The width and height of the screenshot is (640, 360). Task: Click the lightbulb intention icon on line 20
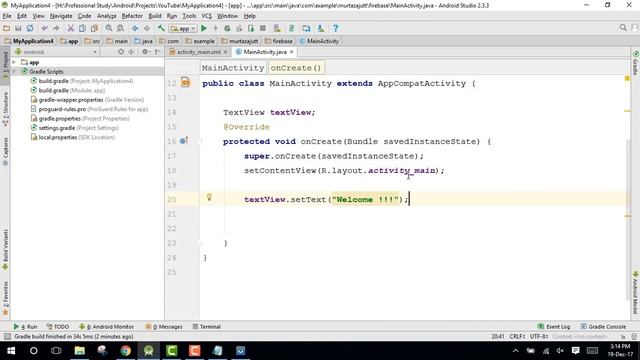pyautogui.click(x=209, y=198)
